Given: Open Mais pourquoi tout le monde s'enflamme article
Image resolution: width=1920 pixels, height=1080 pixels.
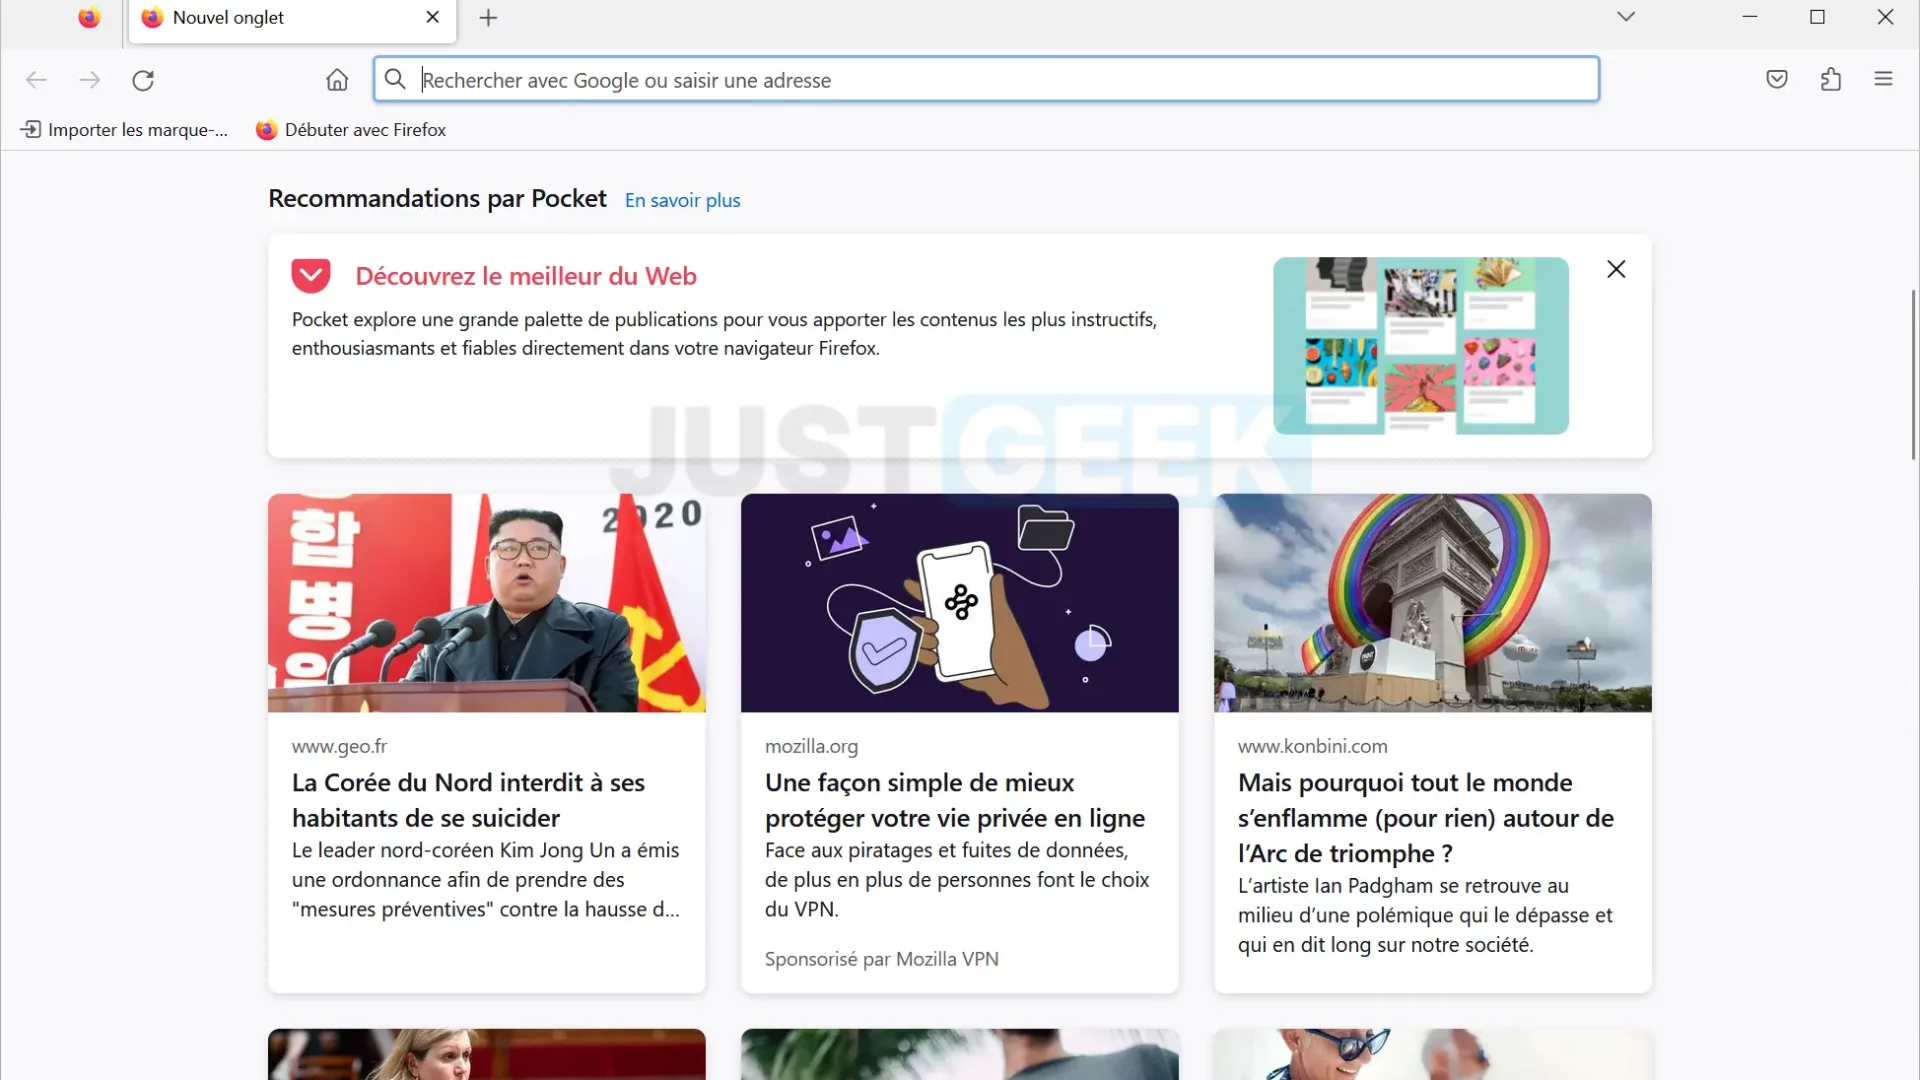Looking at the screenshot, I should tap(1426, 818).
